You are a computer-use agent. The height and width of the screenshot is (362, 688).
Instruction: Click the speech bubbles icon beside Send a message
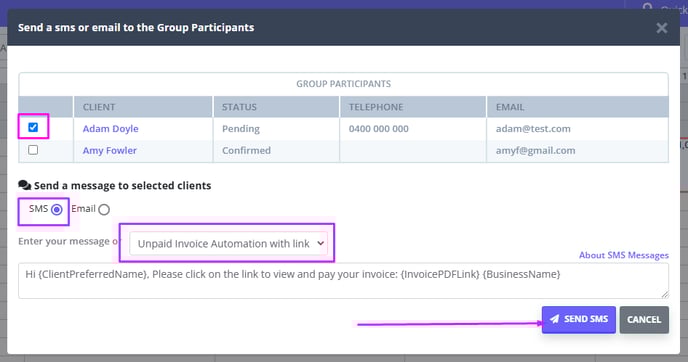[25, 186]
